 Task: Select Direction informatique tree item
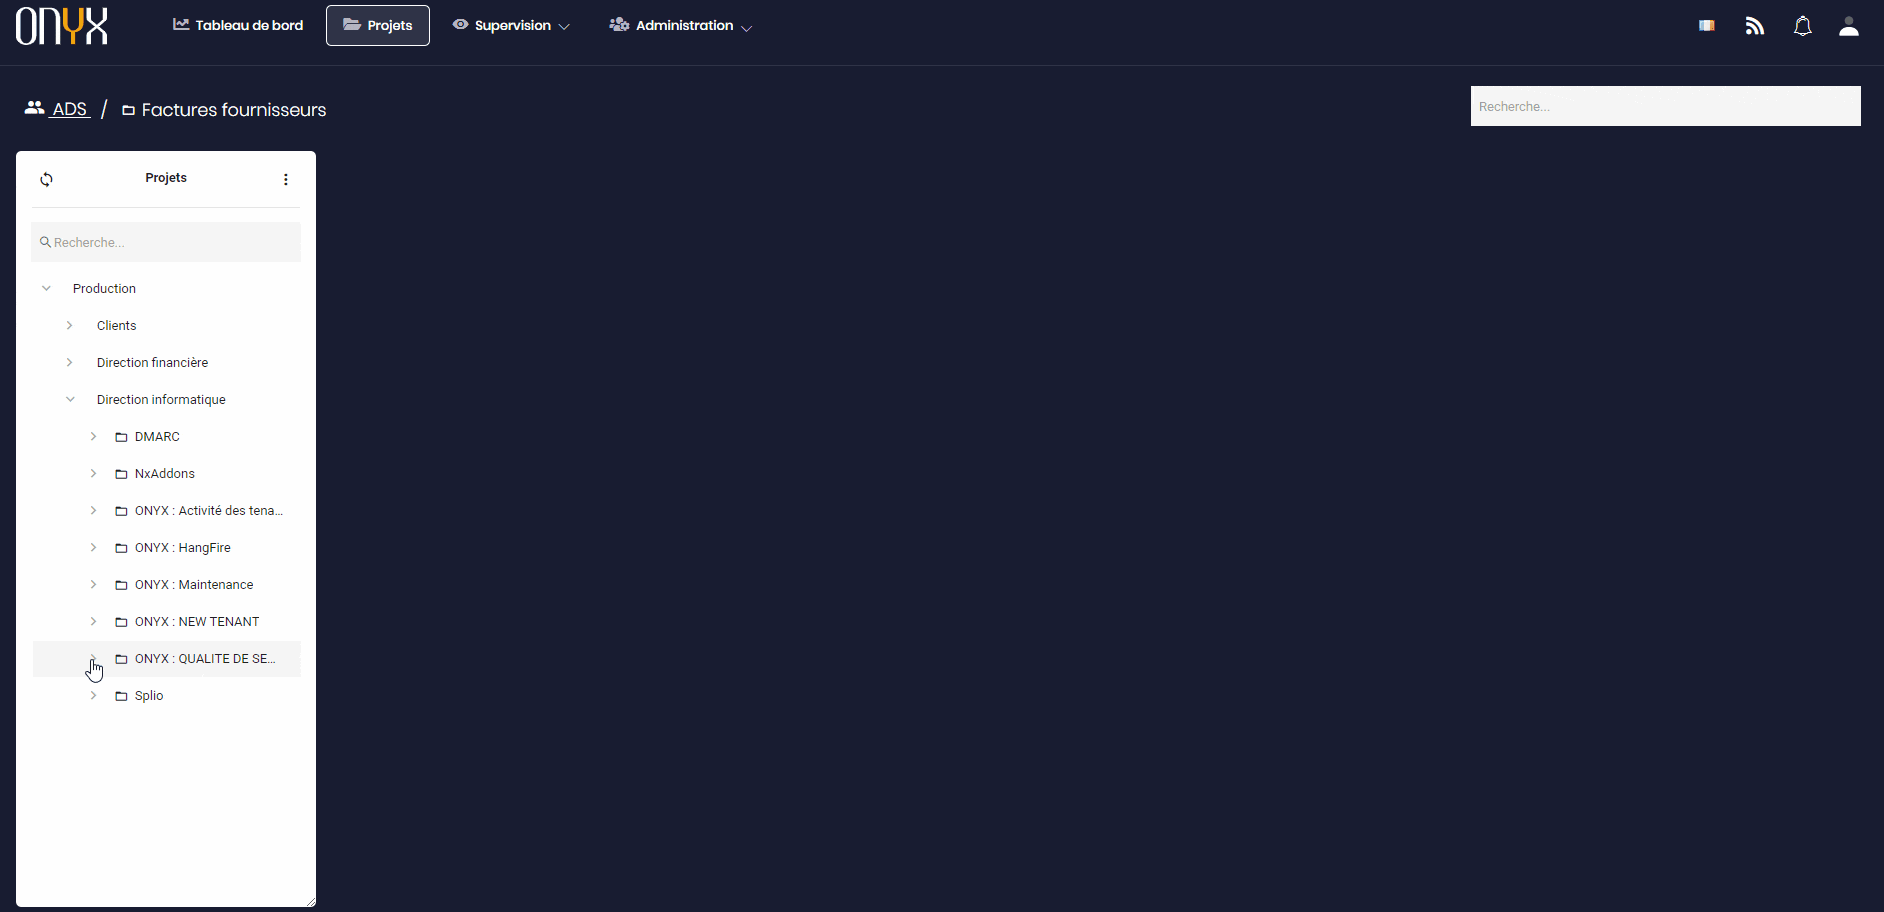[x=161, y=399]
